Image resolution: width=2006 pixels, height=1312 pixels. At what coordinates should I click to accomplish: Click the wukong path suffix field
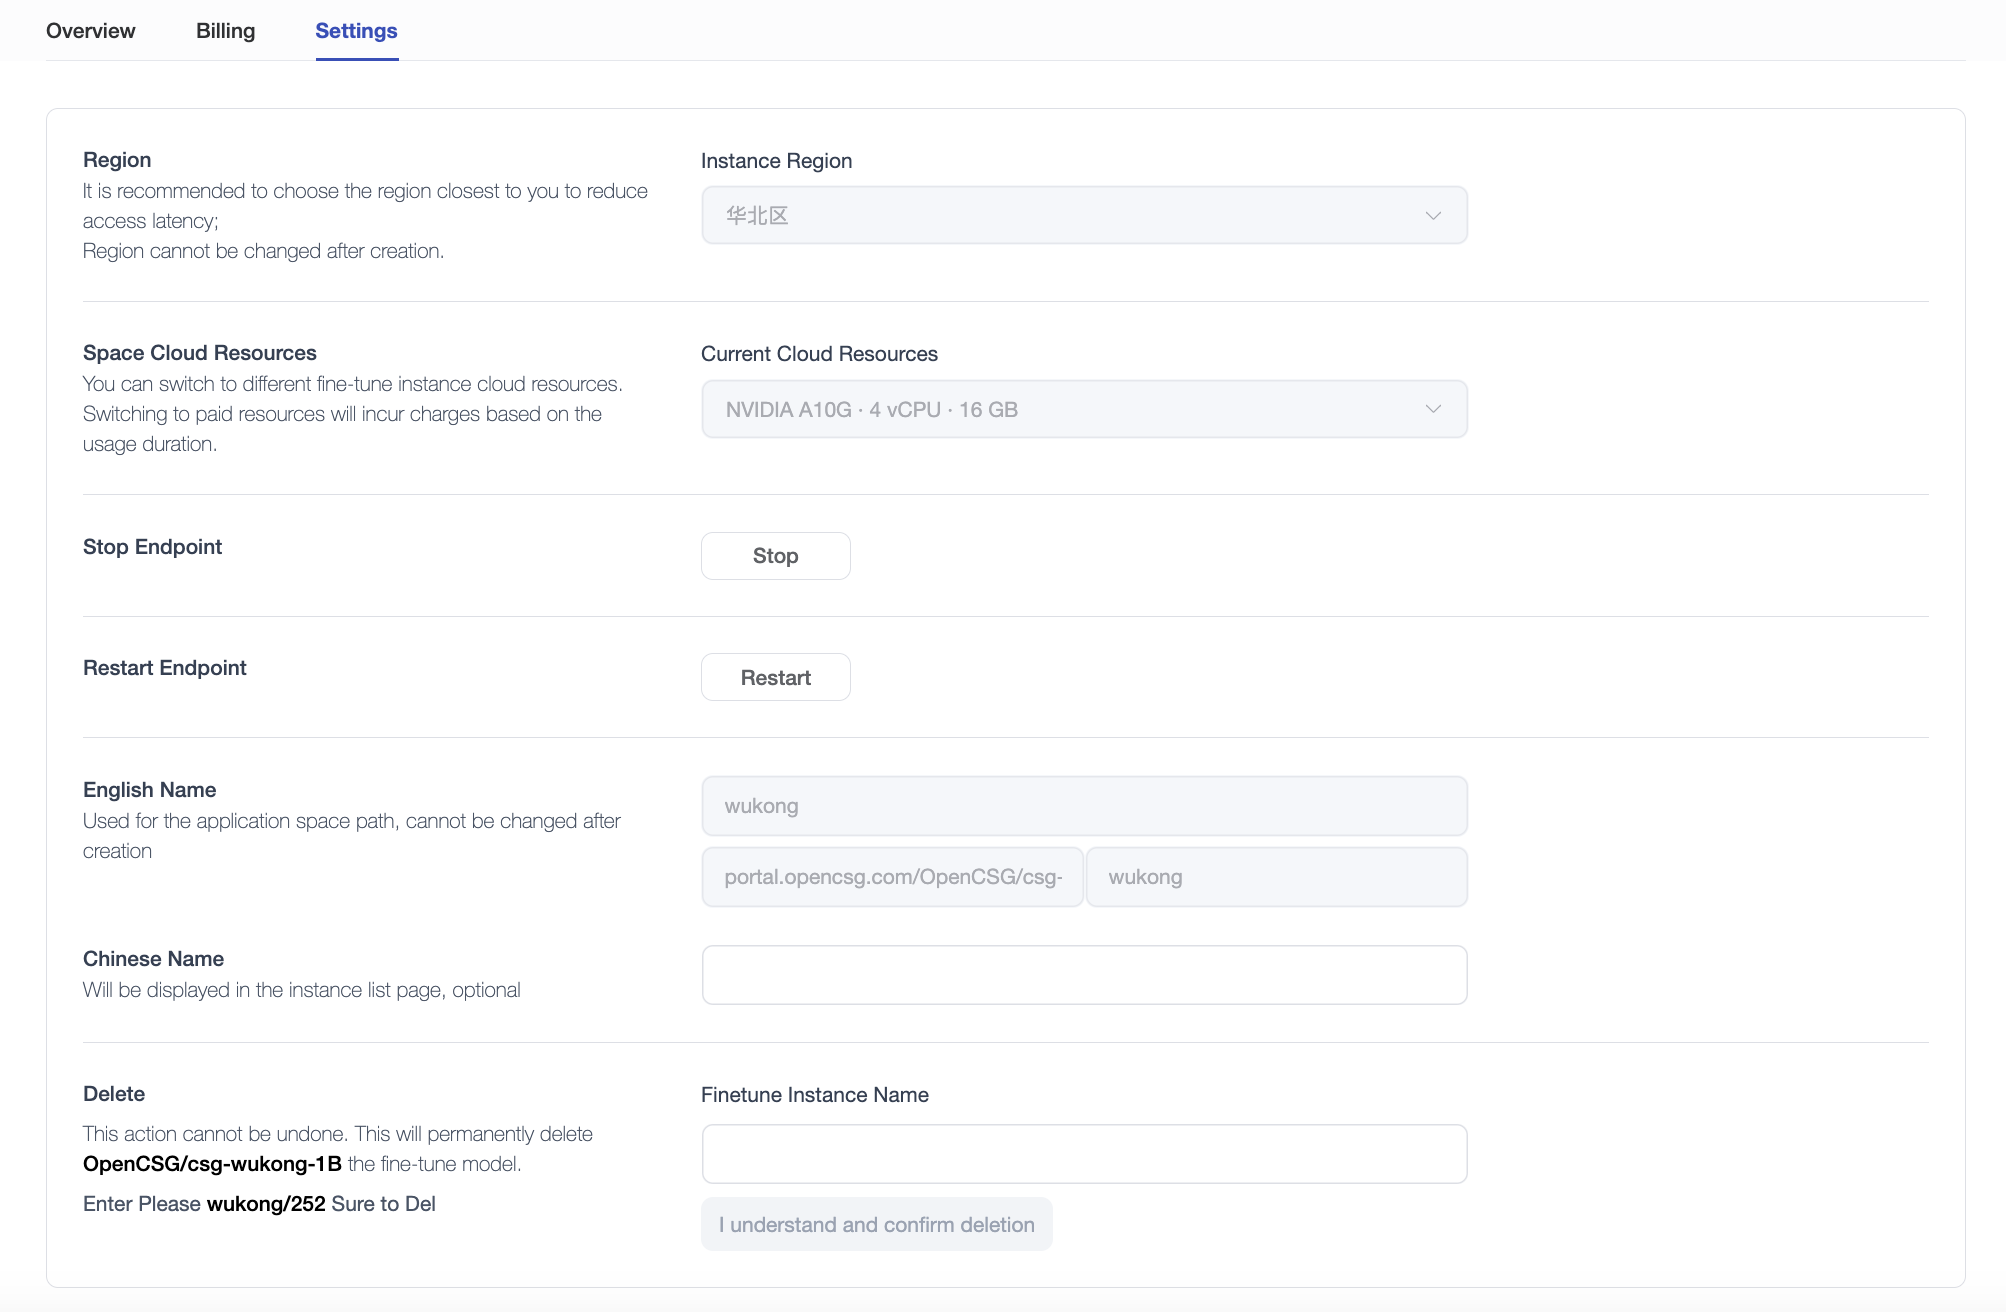click(1276, 877)
